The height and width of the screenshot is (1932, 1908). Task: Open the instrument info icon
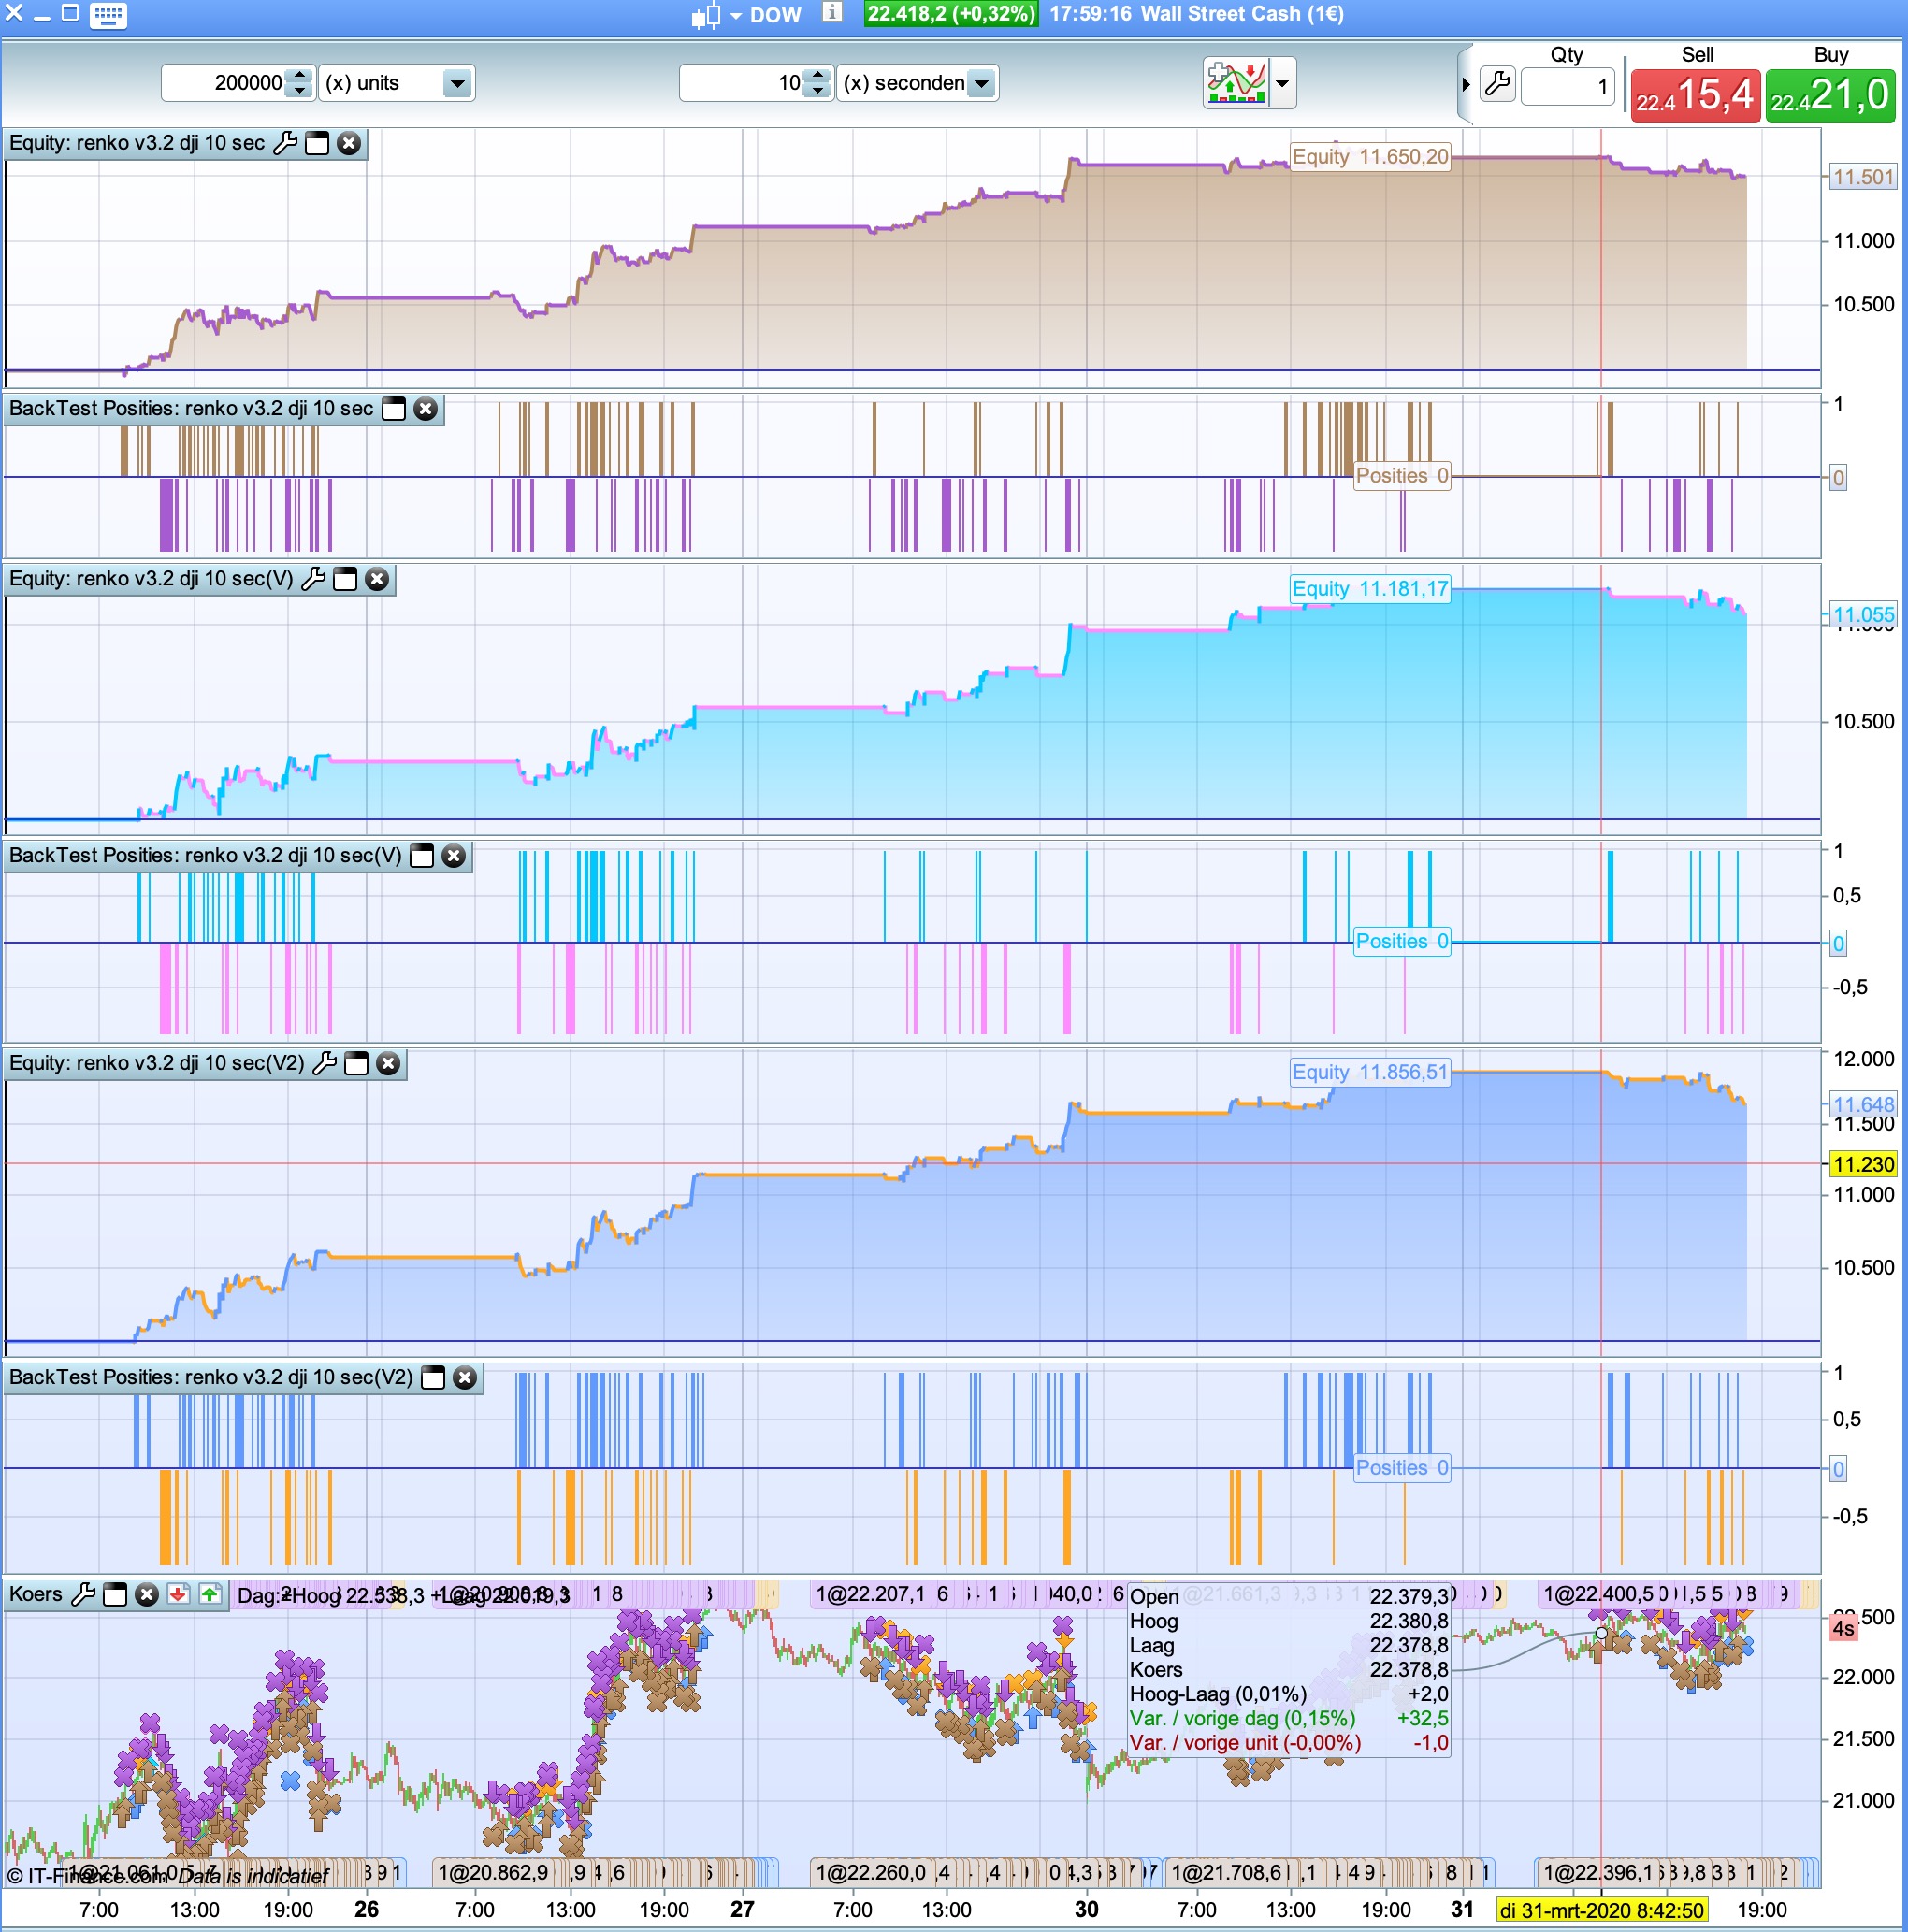click(832, 13)
